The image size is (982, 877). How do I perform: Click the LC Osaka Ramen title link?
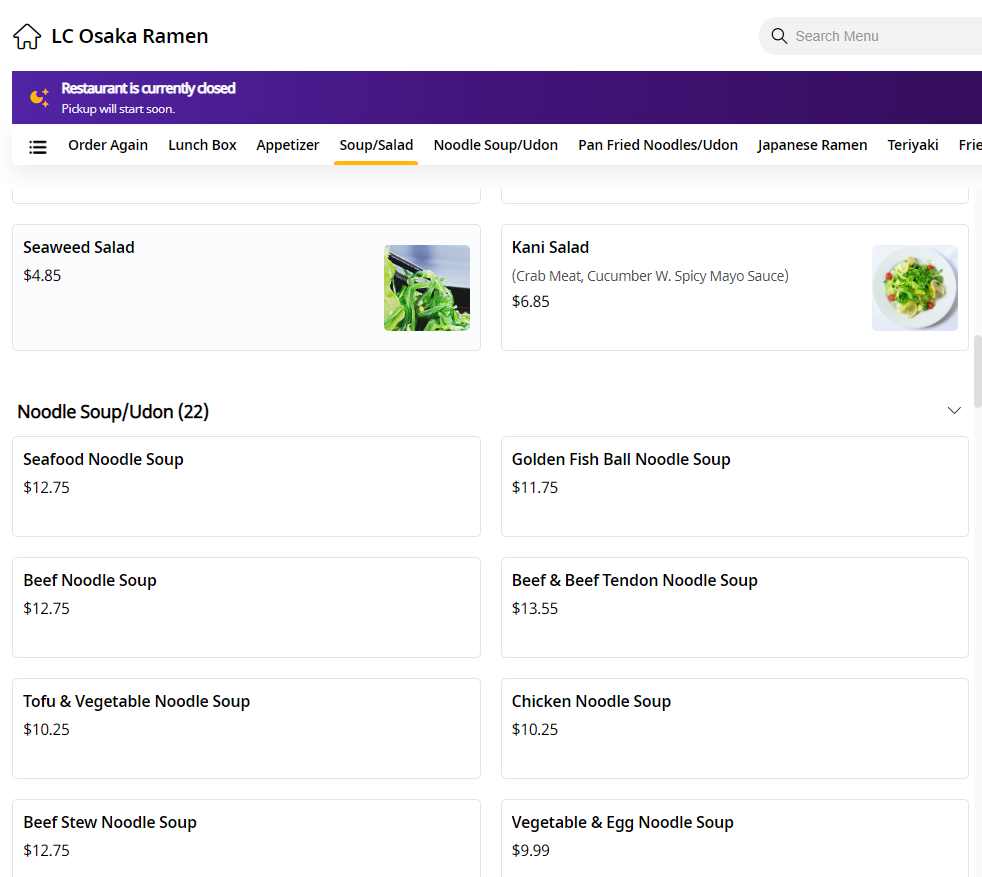pos(130,37)
